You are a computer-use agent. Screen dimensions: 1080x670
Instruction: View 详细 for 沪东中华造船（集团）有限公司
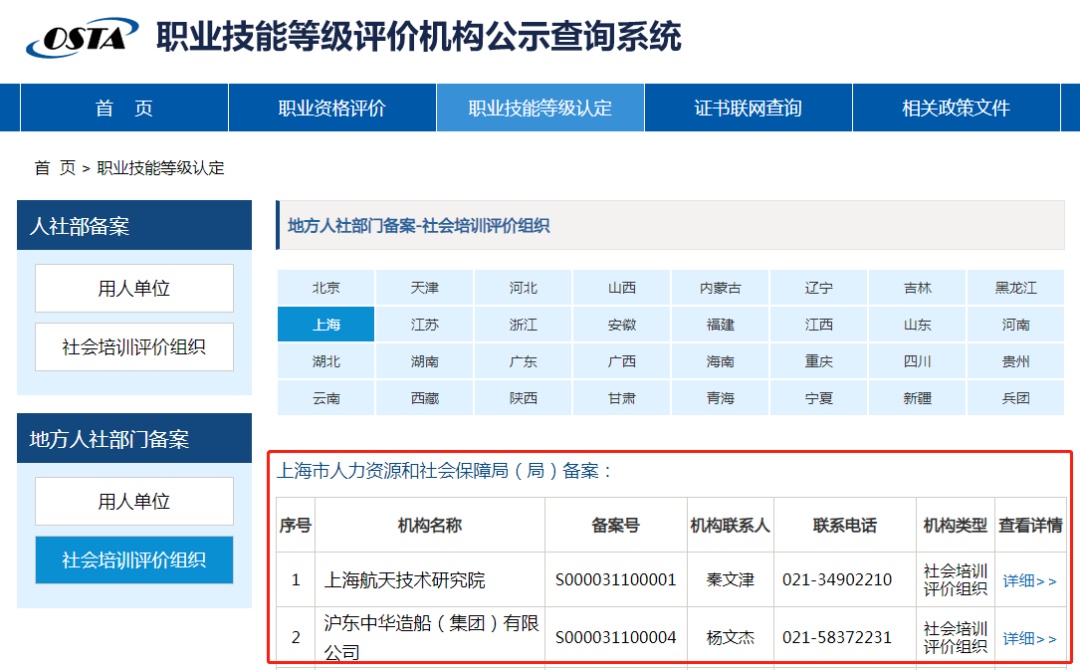pos(1029,638)
